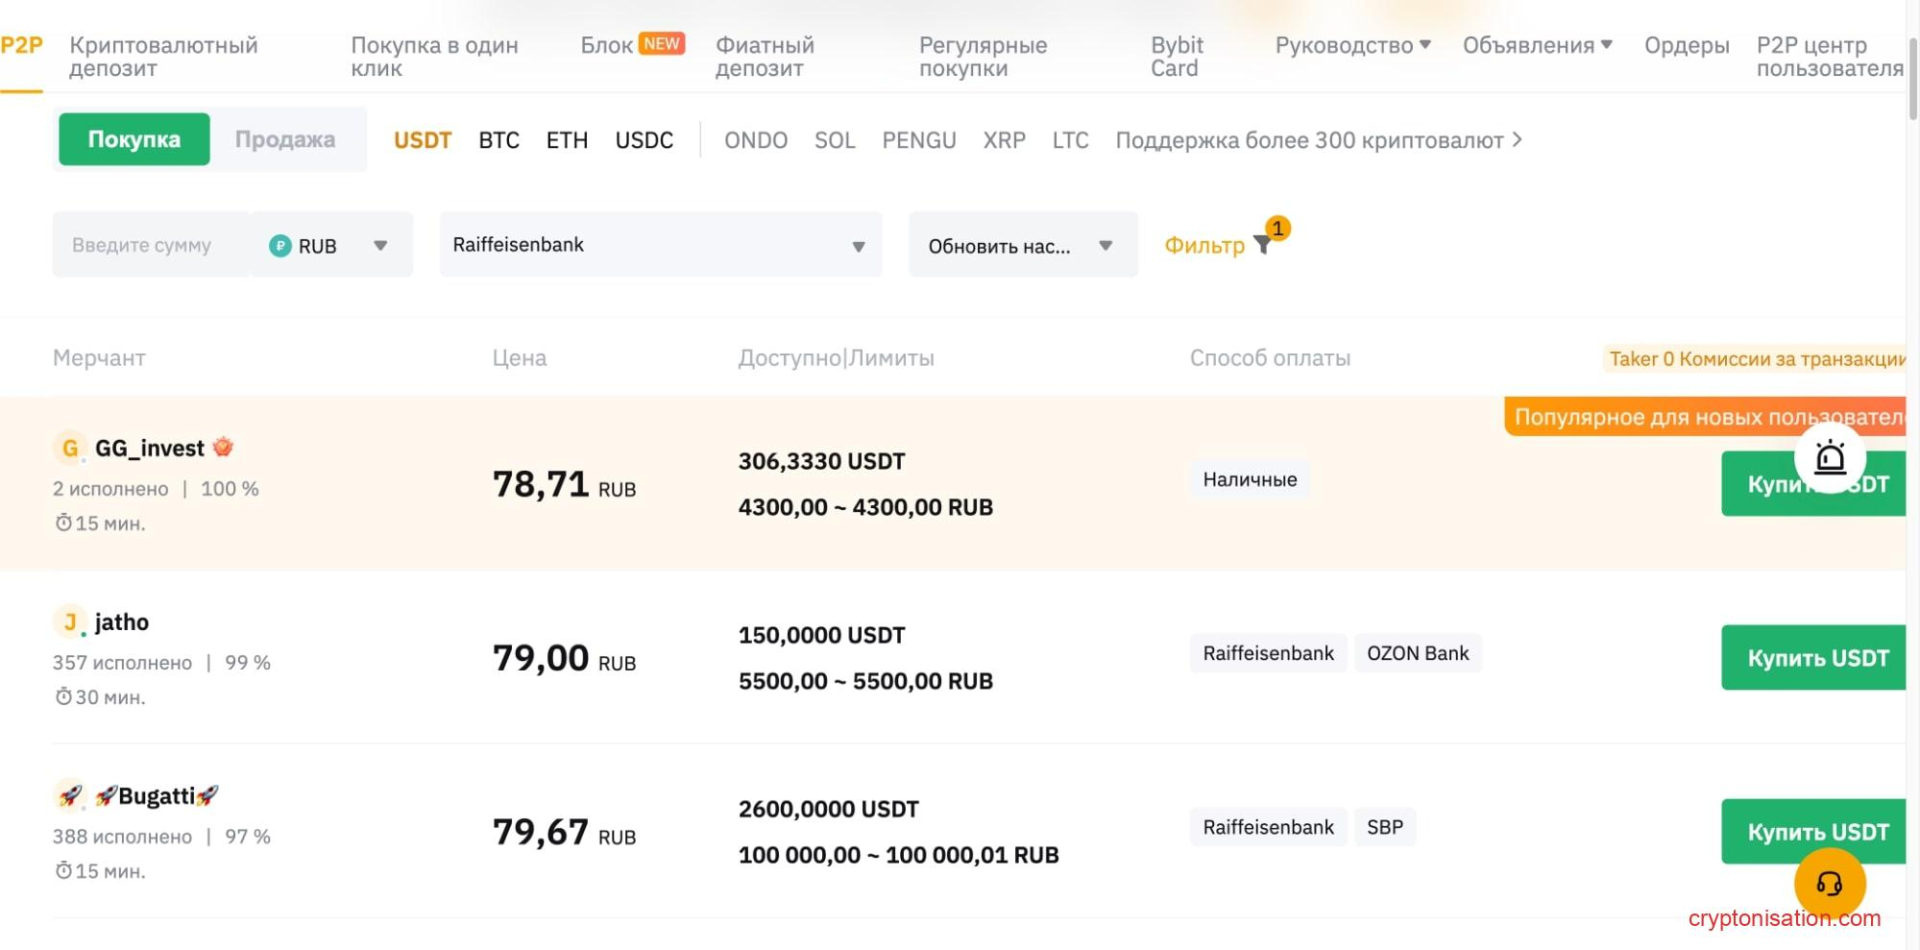Open the headset support chat icon
Screen dimensions: 1920x950
click(x=1829, y=883)
